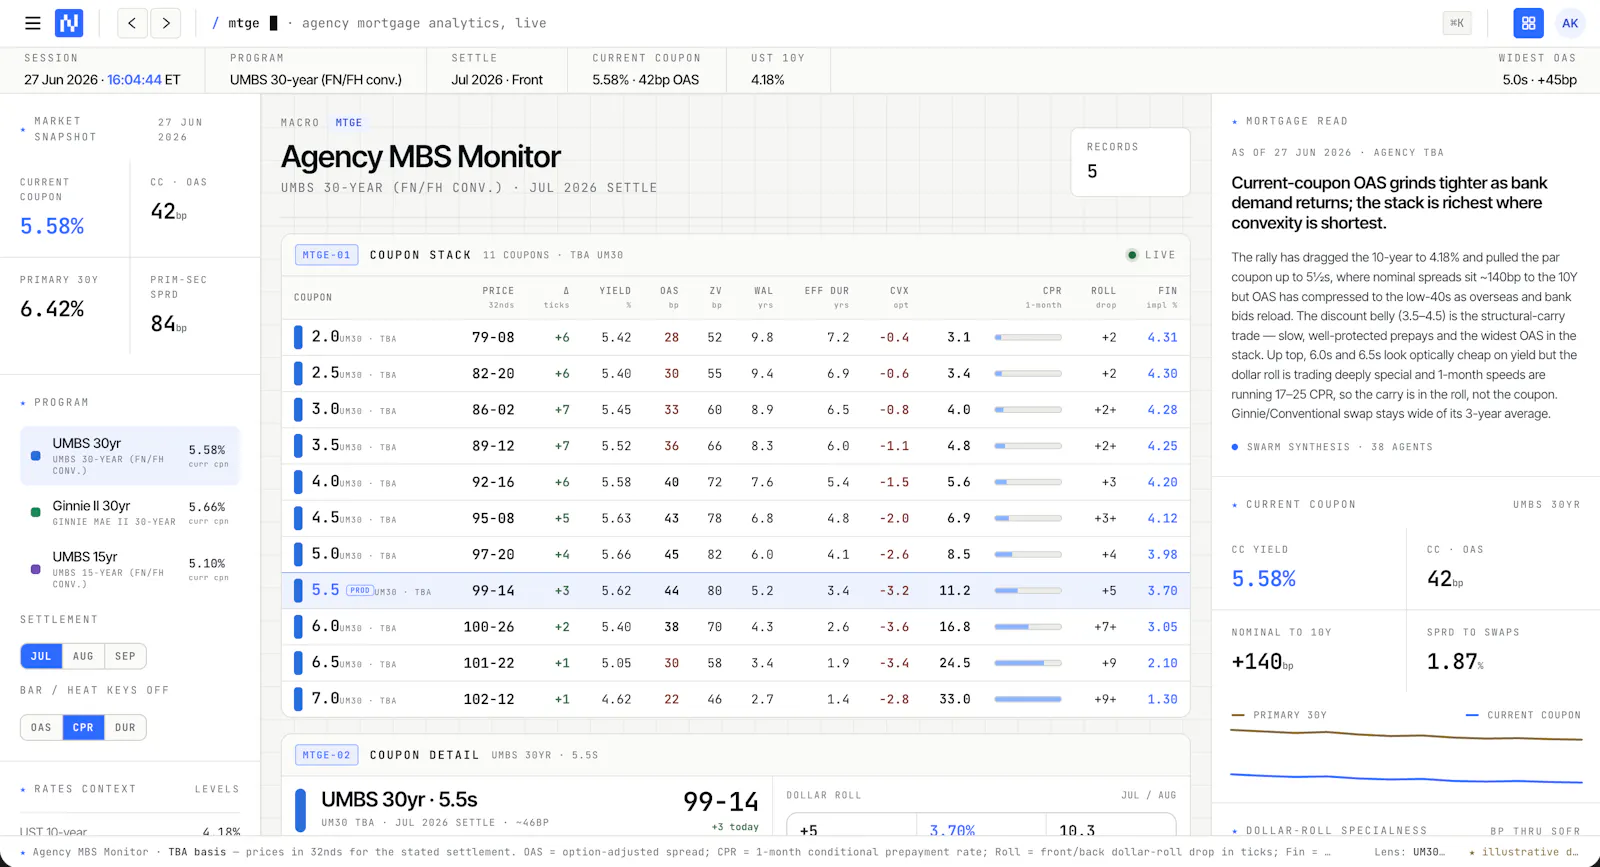Viewport: 1600px width, 867px height.
Task: Select the 4.0 coupon row
Action: (x=736, y=482)
